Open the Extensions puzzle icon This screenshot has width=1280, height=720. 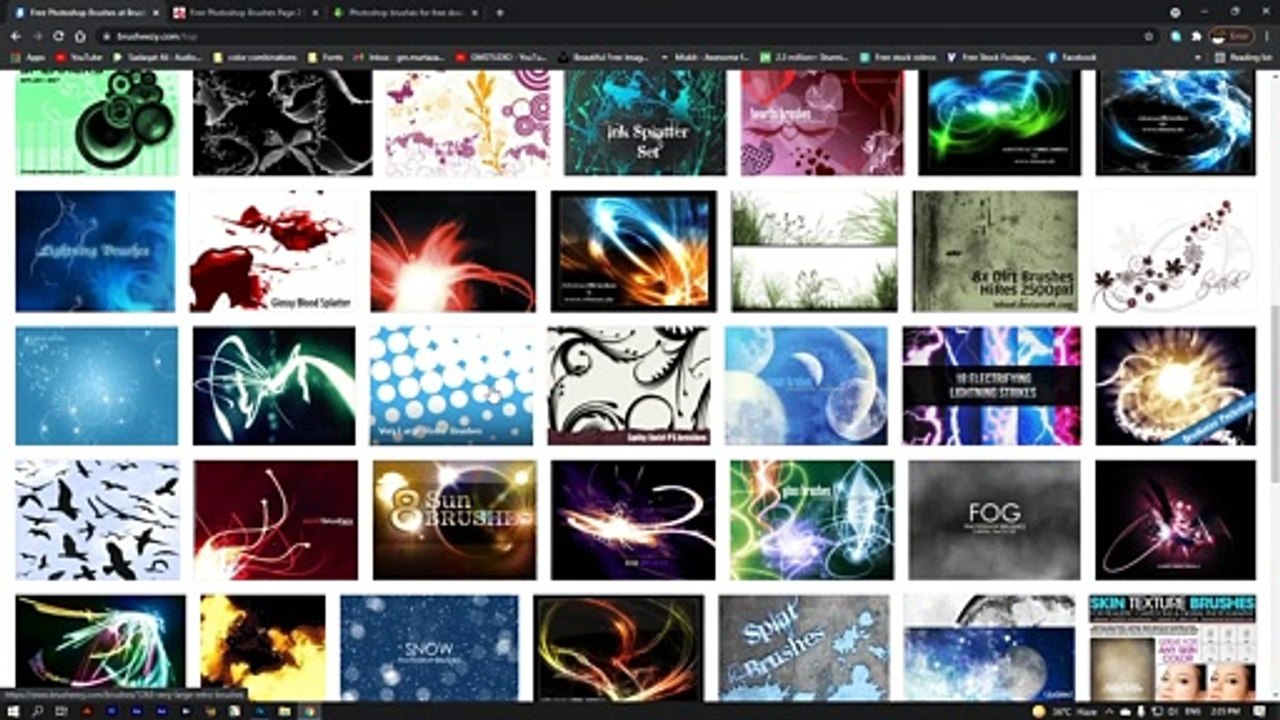click(1196, 36)
